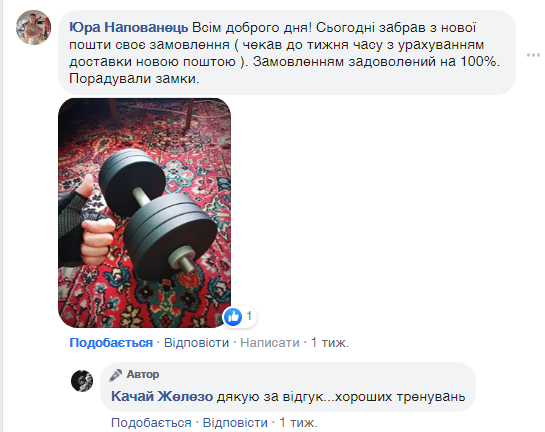Open the dumbbell photo attachment
545x432 pixels.
click(144, 213)
